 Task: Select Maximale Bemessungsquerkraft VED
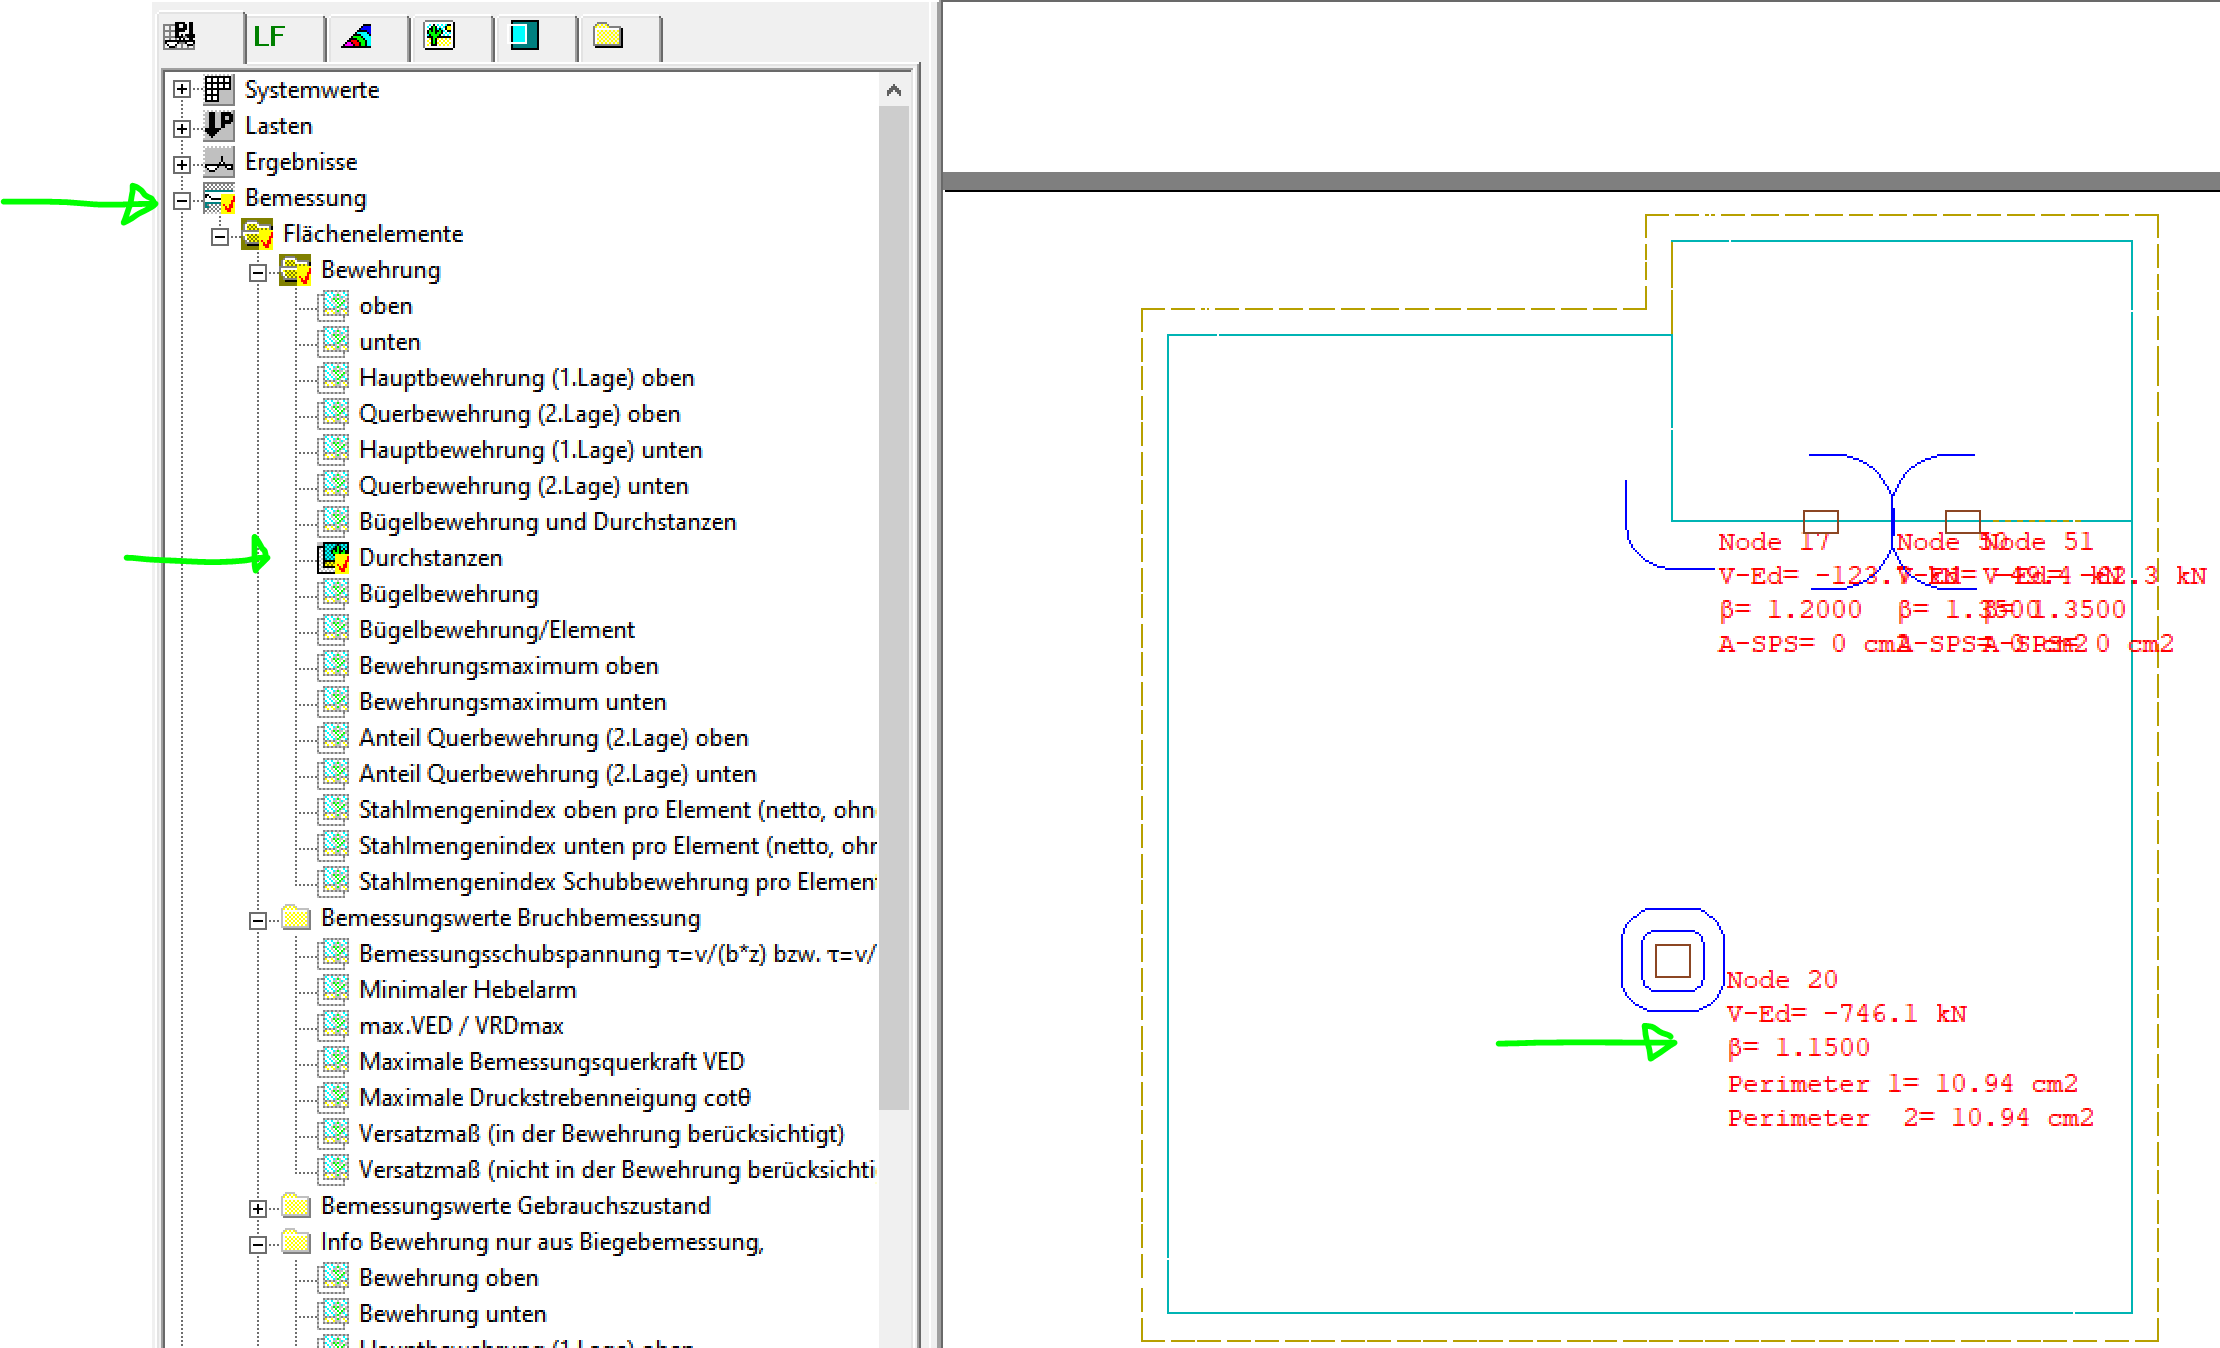551,1062
